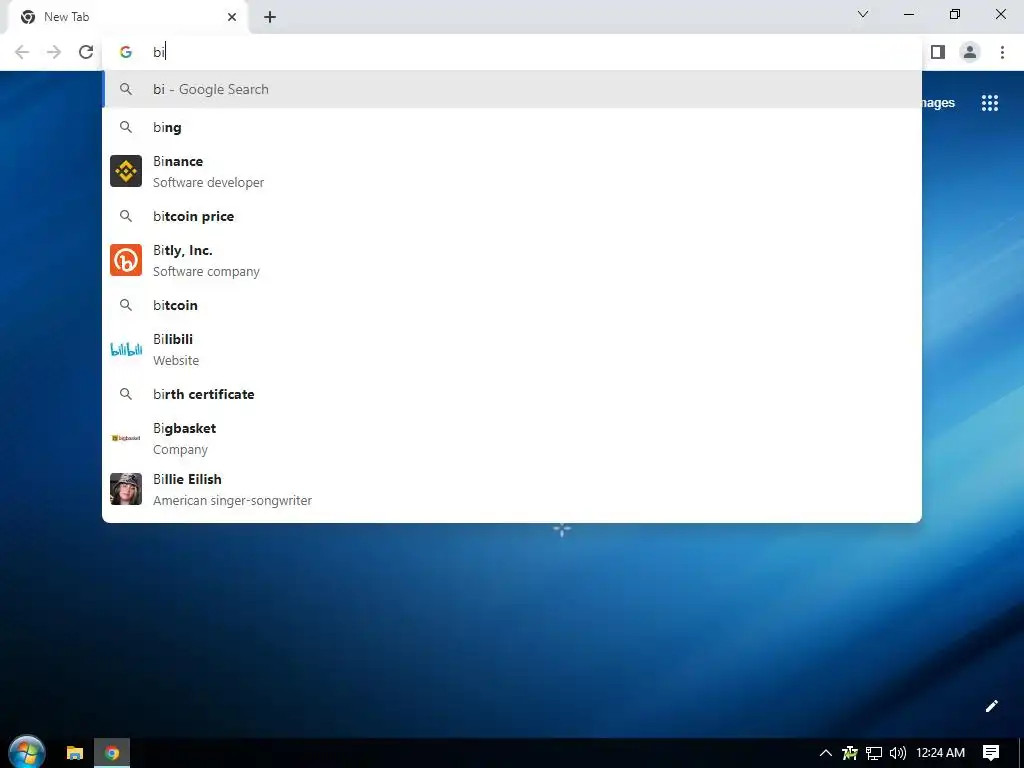Viewport: 1024px width, 768px height.
Task: Click the magnifier beside 'birth certificate'
Action: [126, 394]
